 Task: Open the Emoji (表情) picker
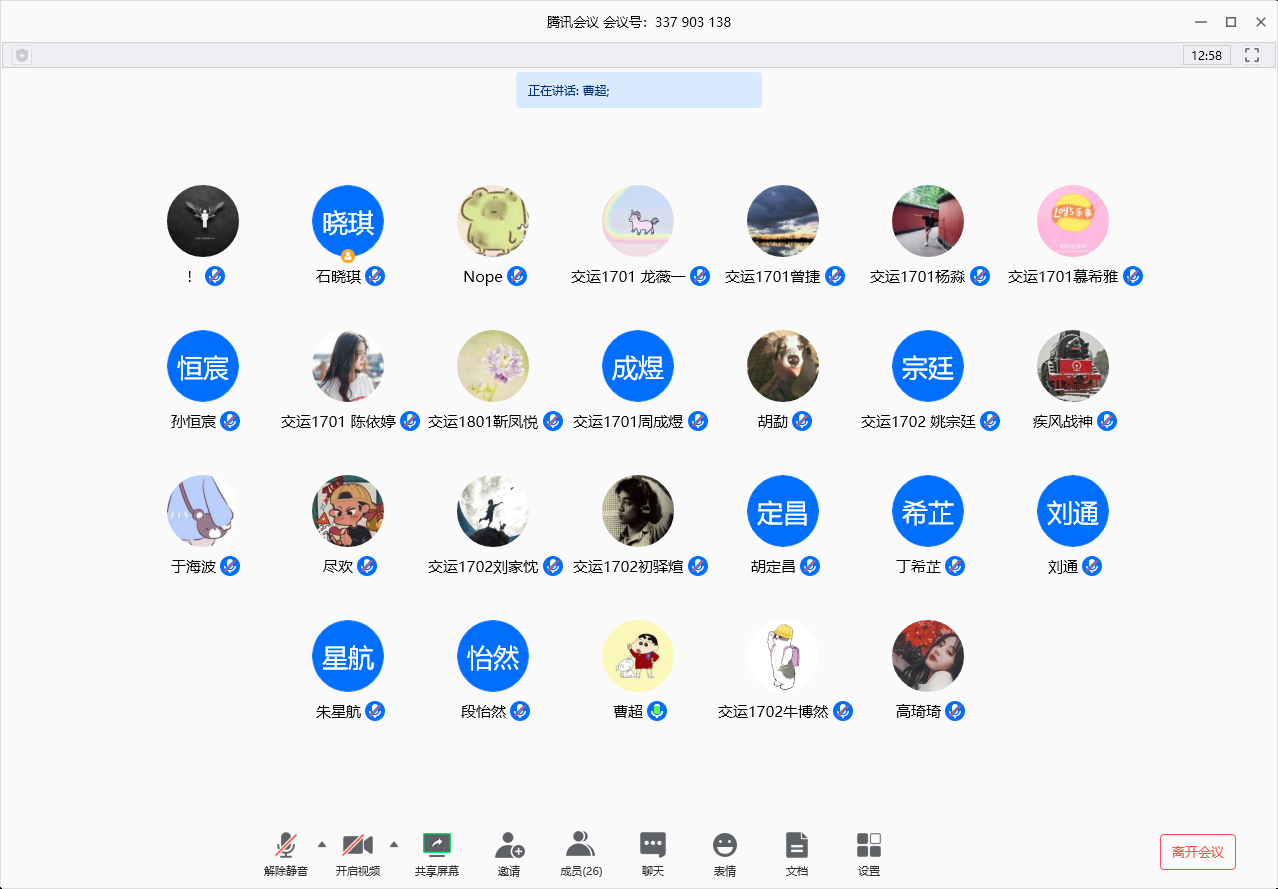coord(725,846)
